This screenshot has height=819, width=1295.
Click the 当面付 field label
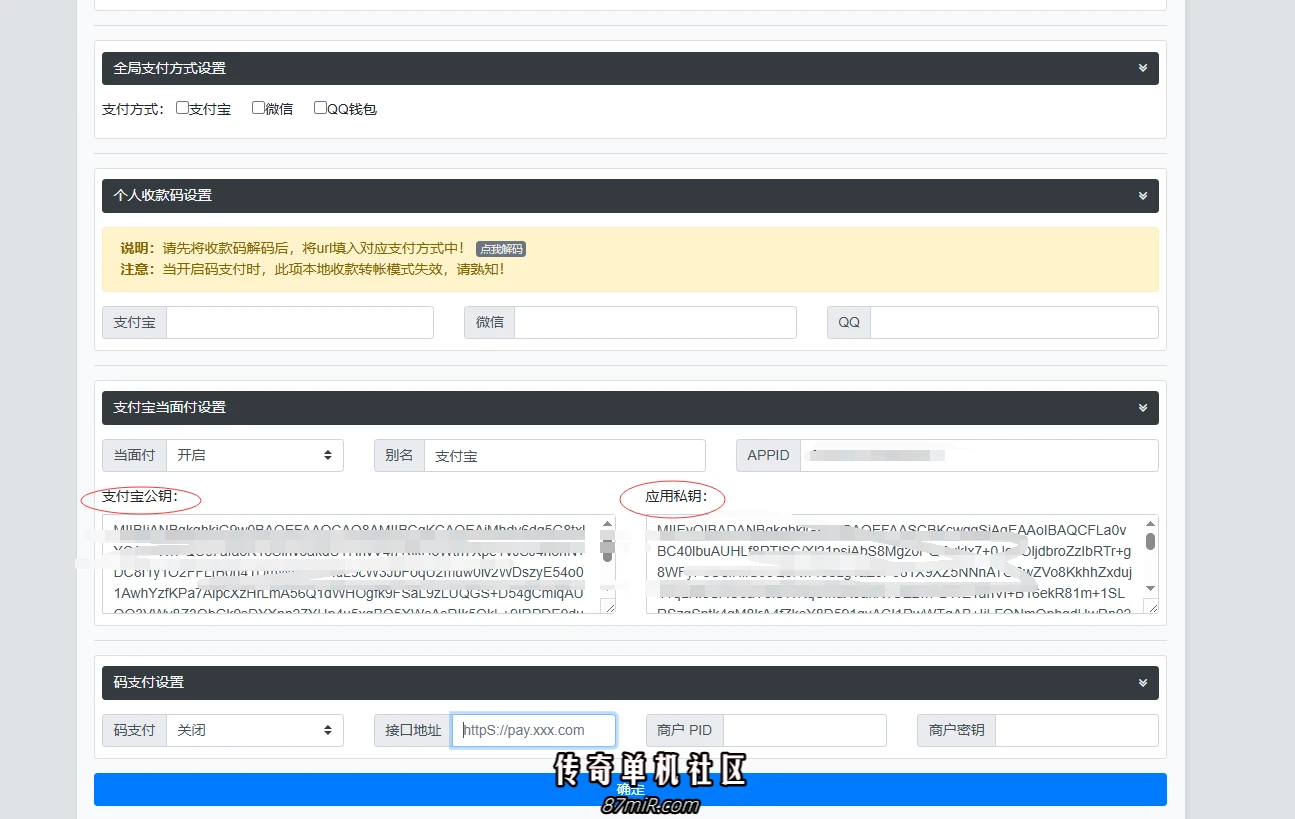(x=134, y=455)
